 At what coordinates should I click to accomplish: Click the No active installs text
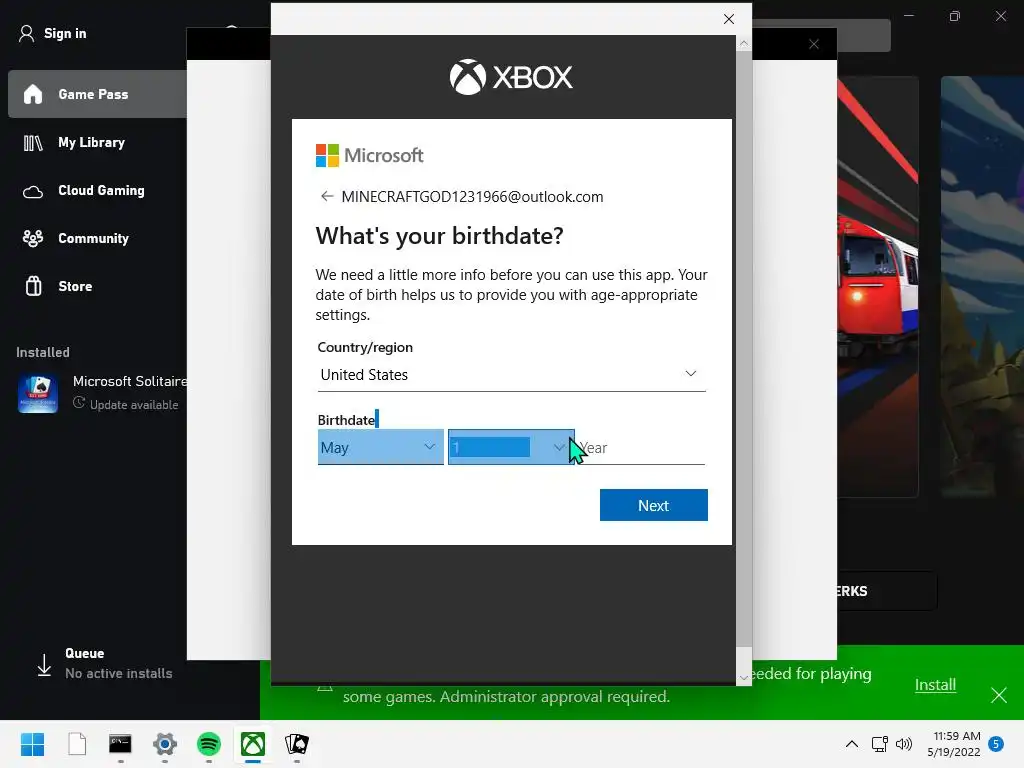point(119,673)
